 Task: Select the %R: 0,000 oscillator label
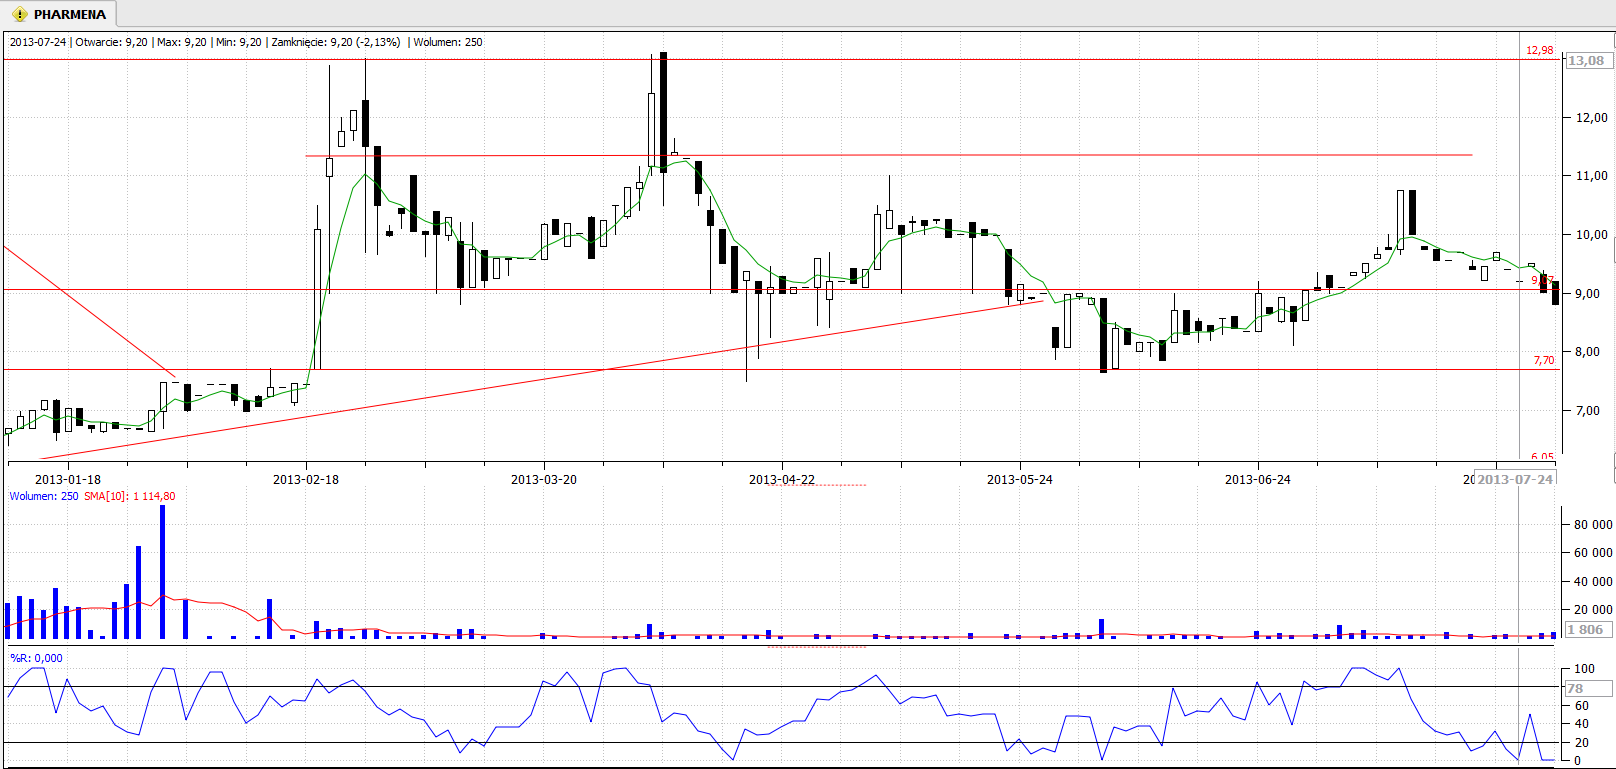(x=37, y=658)
